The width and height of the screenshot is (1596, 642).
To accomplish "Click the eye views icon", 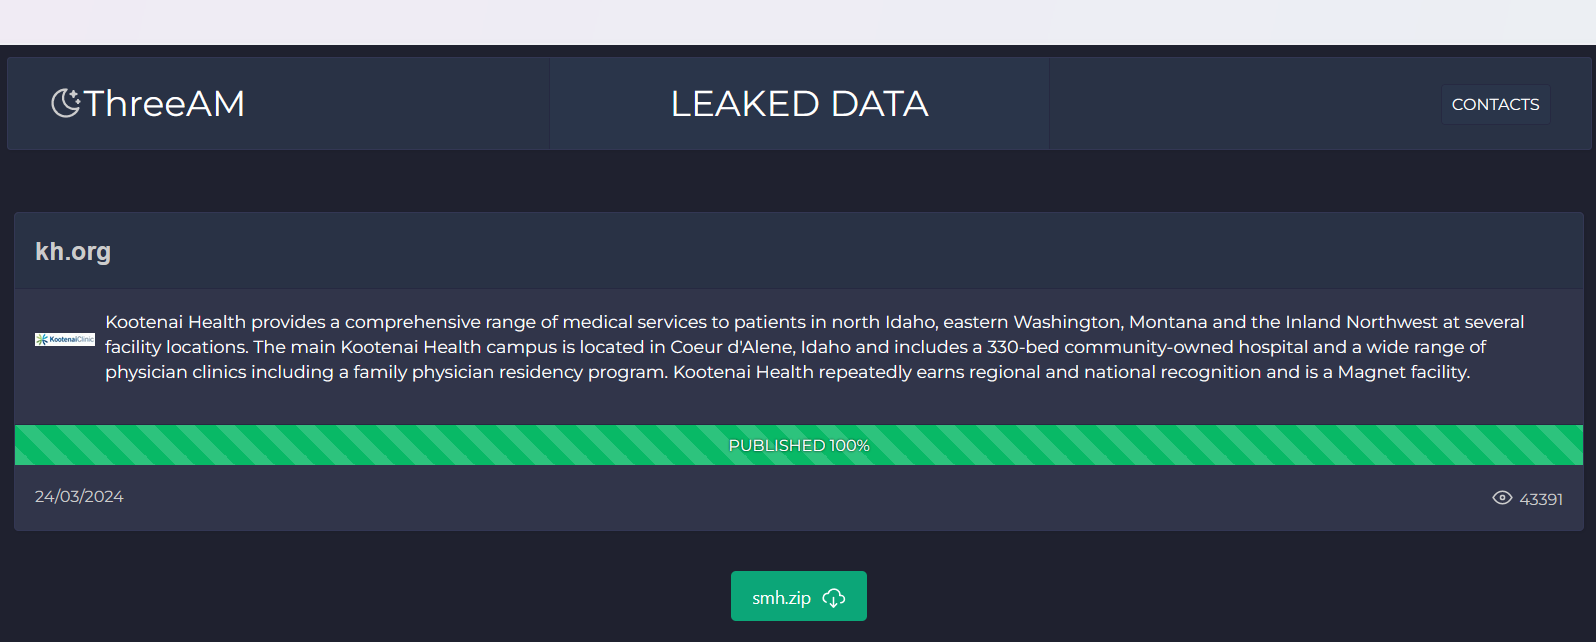I will tap(1501, 498).
